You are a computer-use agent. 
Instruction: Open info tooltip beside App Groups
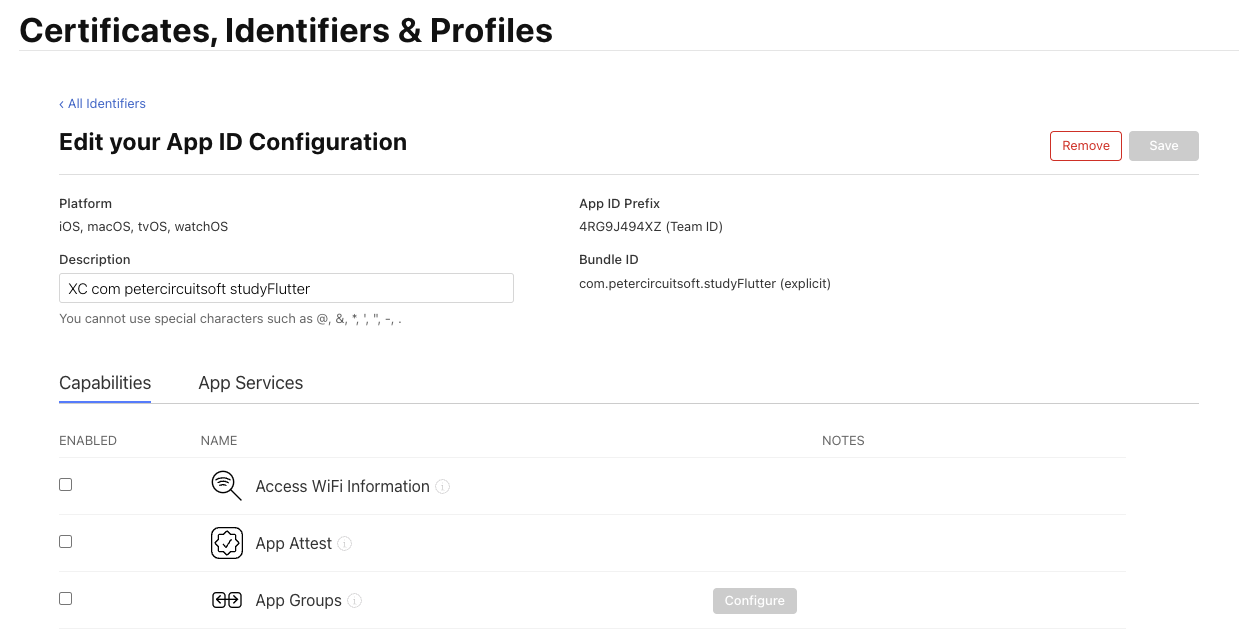[355, 601]
